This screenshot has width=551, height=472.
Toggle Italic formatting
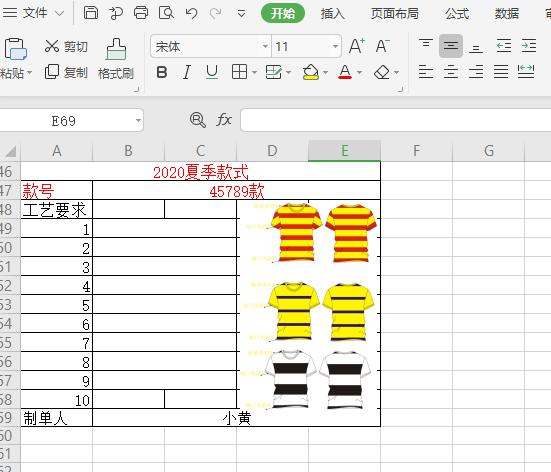tap(187, 72)
